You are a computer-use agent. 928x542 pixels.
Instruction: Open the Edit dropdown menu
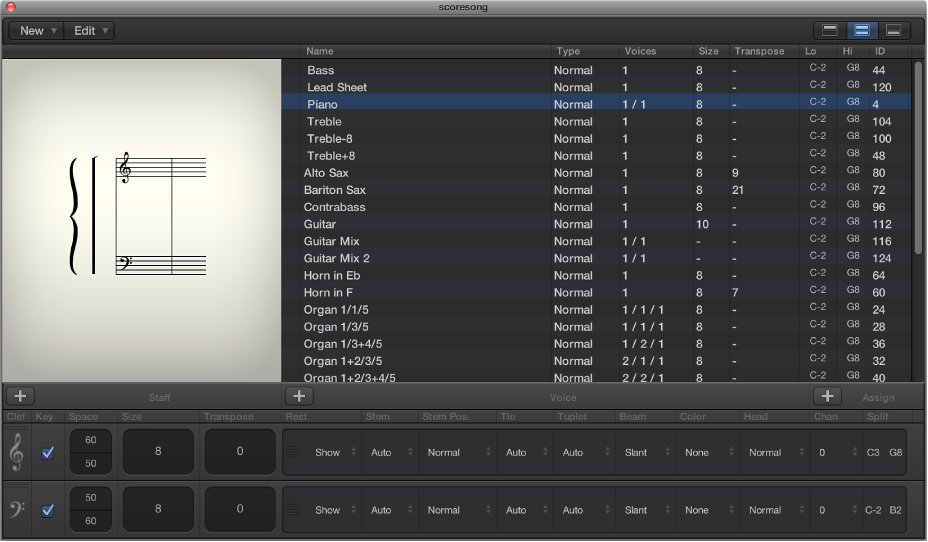[x=90, y=31]
